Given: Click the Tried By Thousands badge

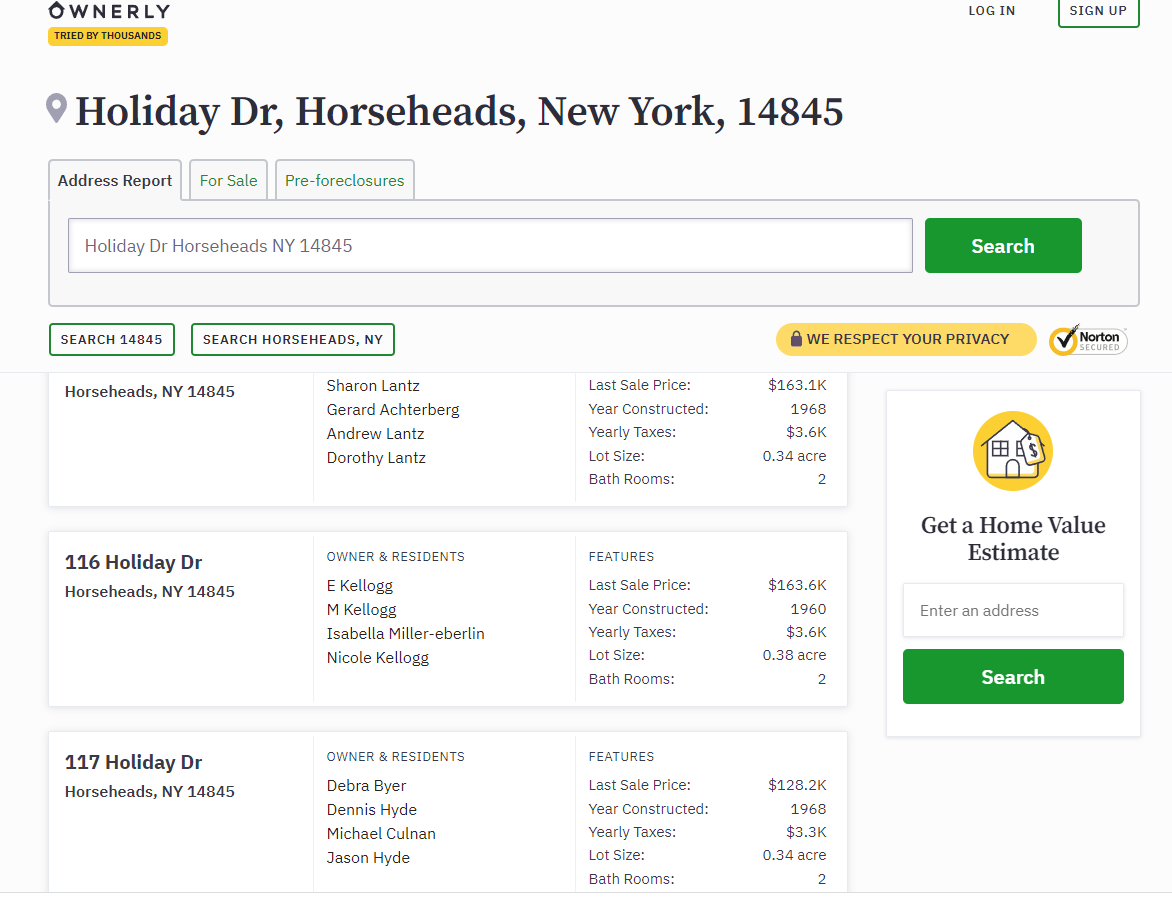Looking at the screenshot, I should (x=108, y=36).
